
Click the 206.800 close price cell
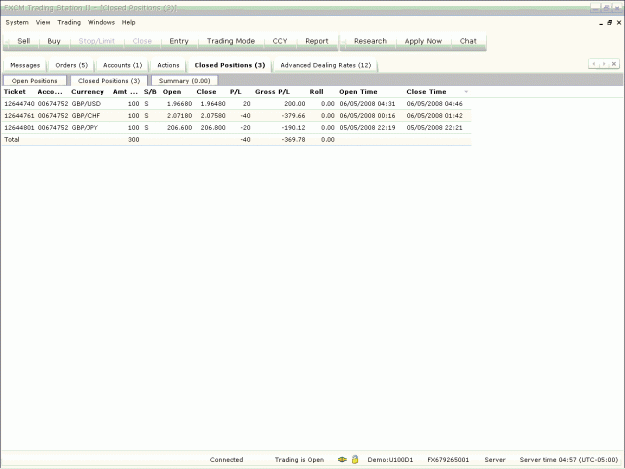pyautogui.click(x=213, y=128)
